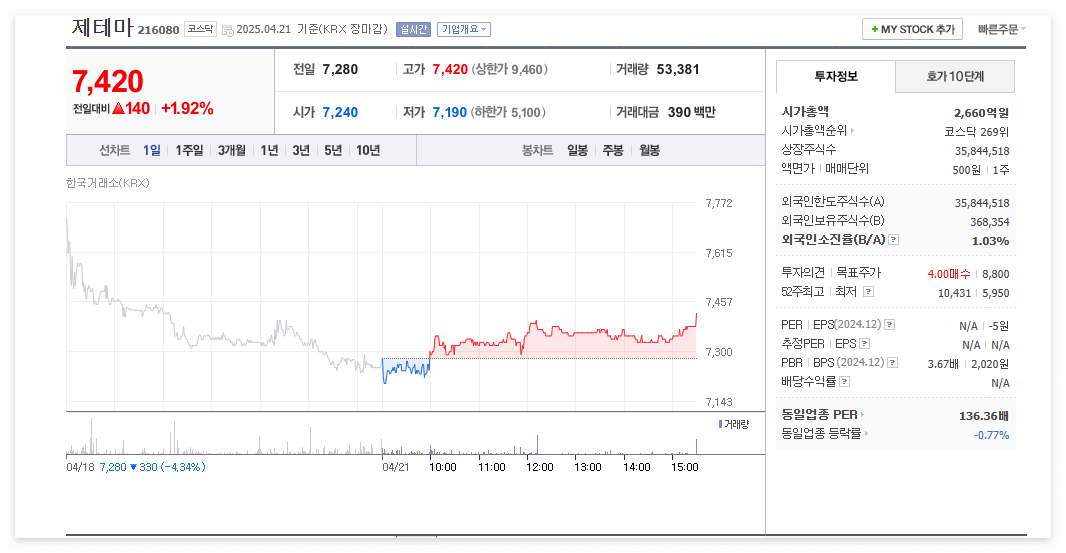Click the 136.36배 sector PER value

click(x=984, y=416)
